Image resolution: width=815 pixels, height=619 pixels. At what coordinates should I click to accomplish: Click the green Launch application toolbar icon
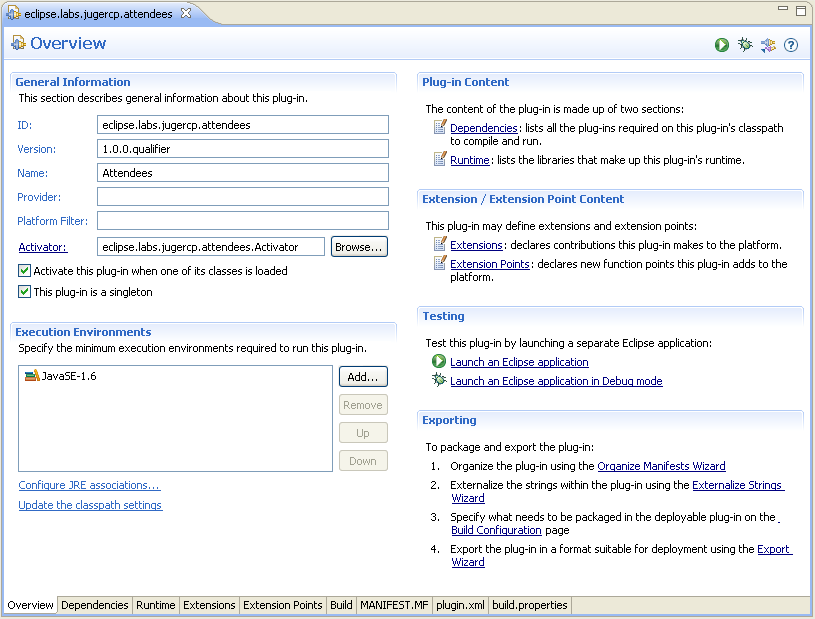pyautogui.click(x=721, y=45)
